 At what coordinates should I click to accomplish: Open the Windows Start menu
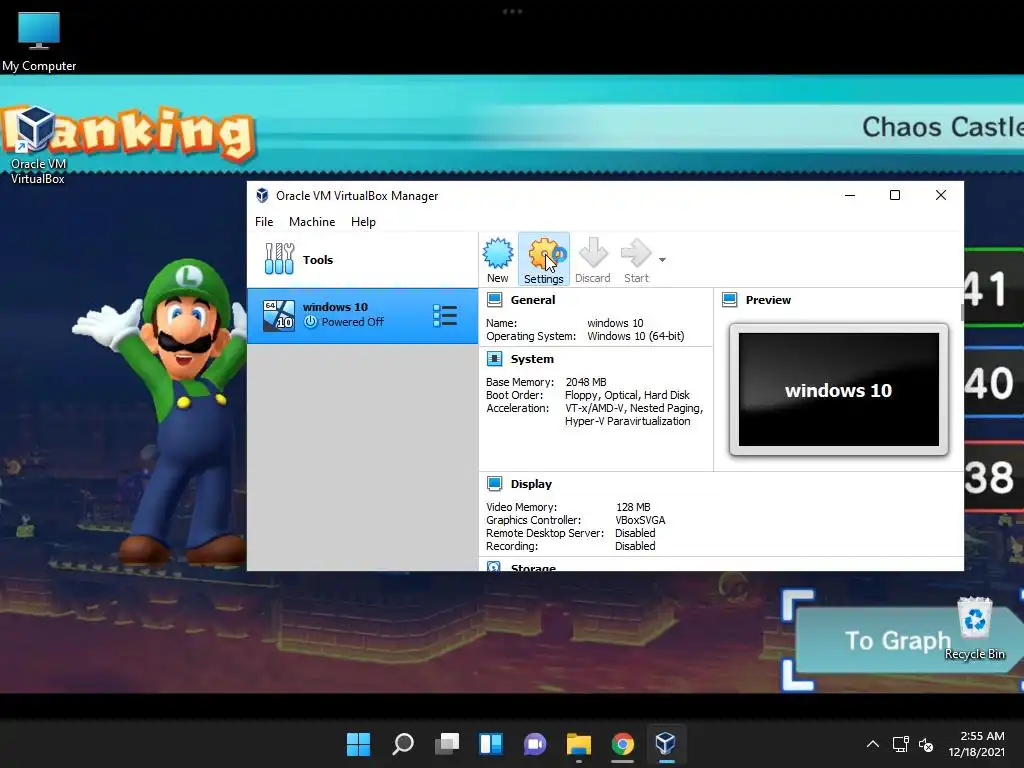(x=358, y=744)
